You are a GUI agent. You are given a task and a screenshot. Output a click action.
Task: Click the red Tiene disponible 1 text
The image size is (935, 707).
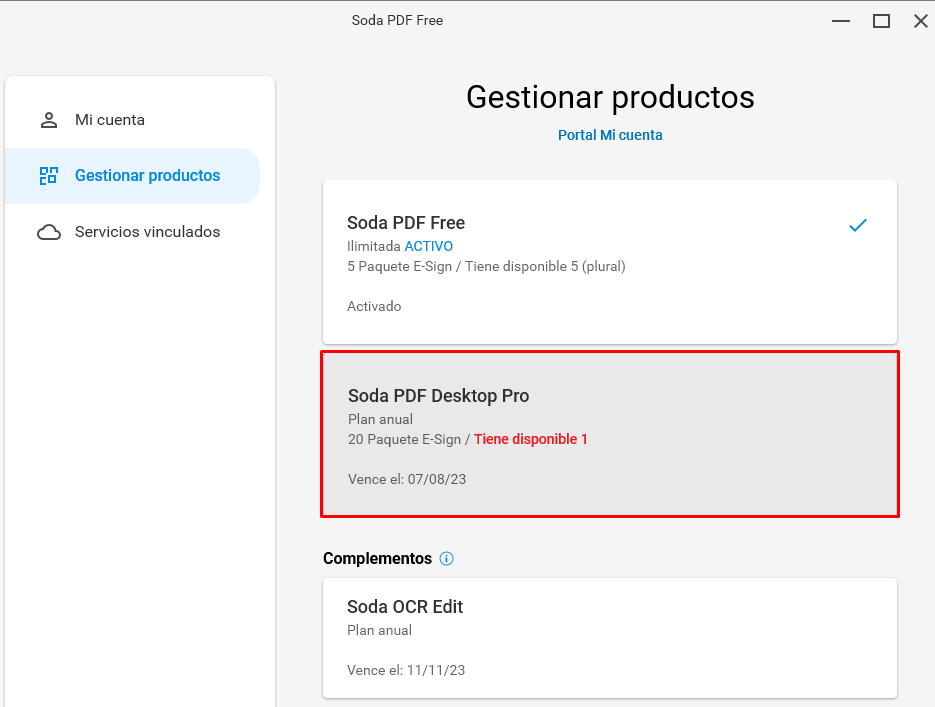coord(531,439)
